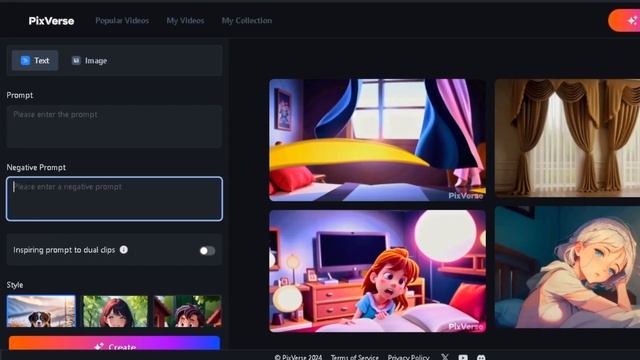The width and height of the screenshot is (640, 360).
Task: Open the red-haired girl reading video
Action: click(378, 271)
